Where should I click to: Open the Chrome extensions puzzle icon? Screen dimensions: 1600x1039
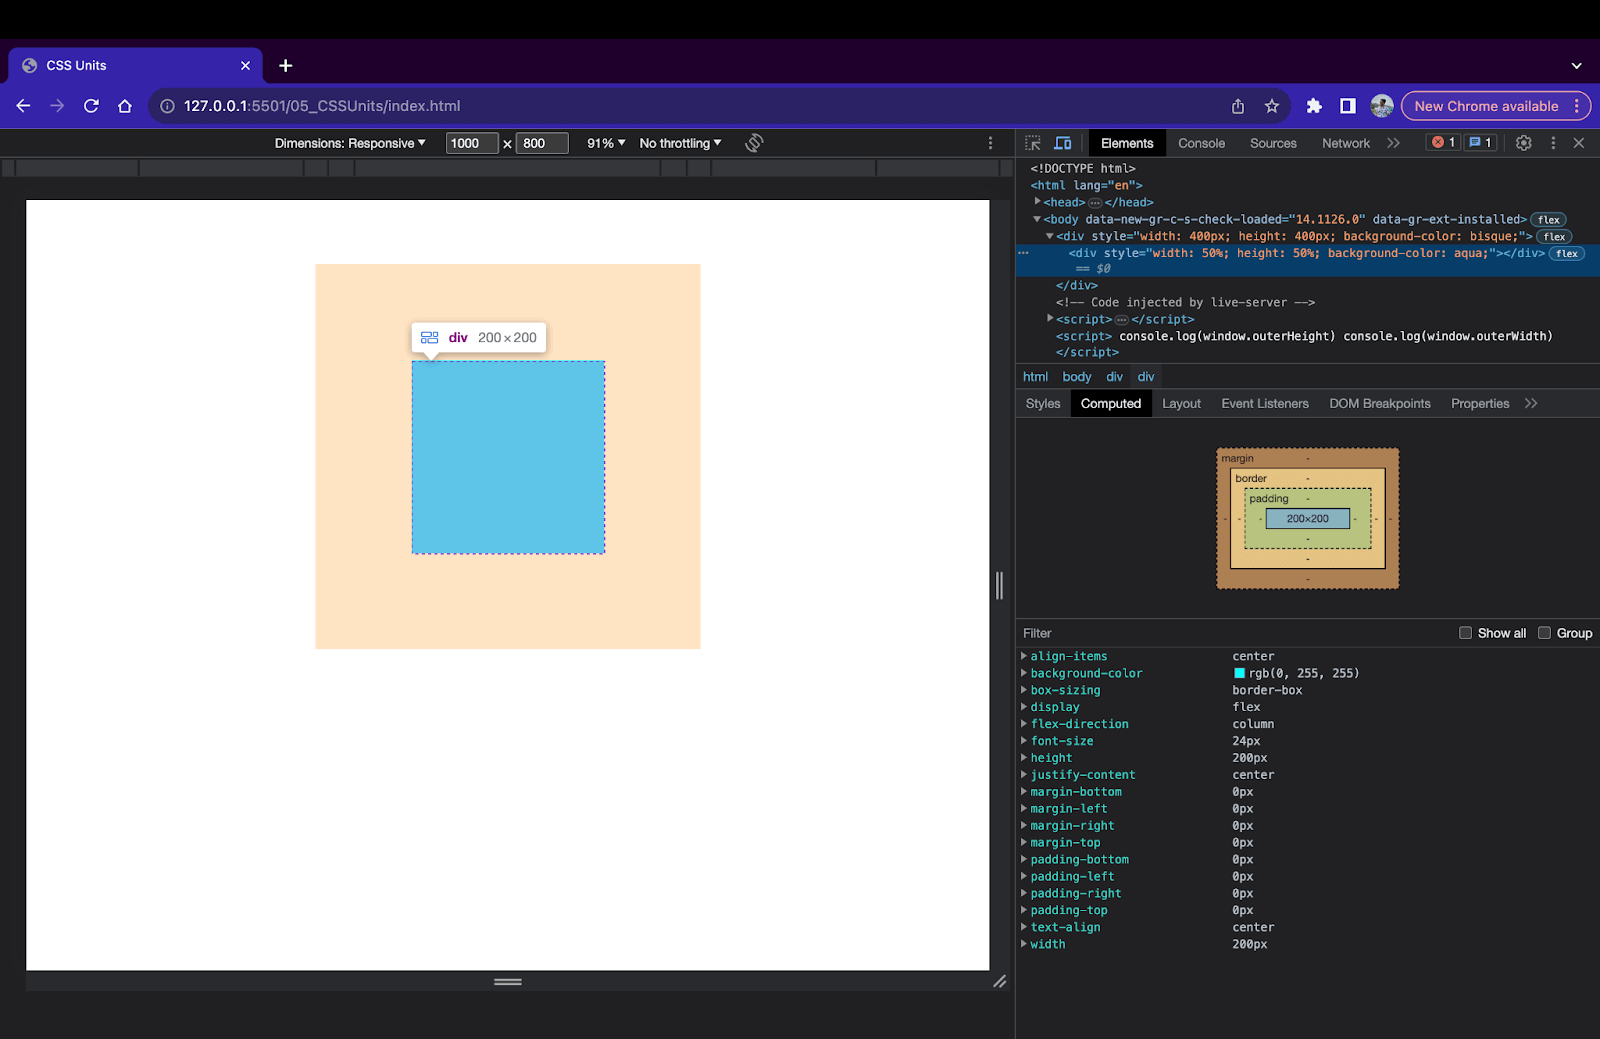pos(1314,106)
